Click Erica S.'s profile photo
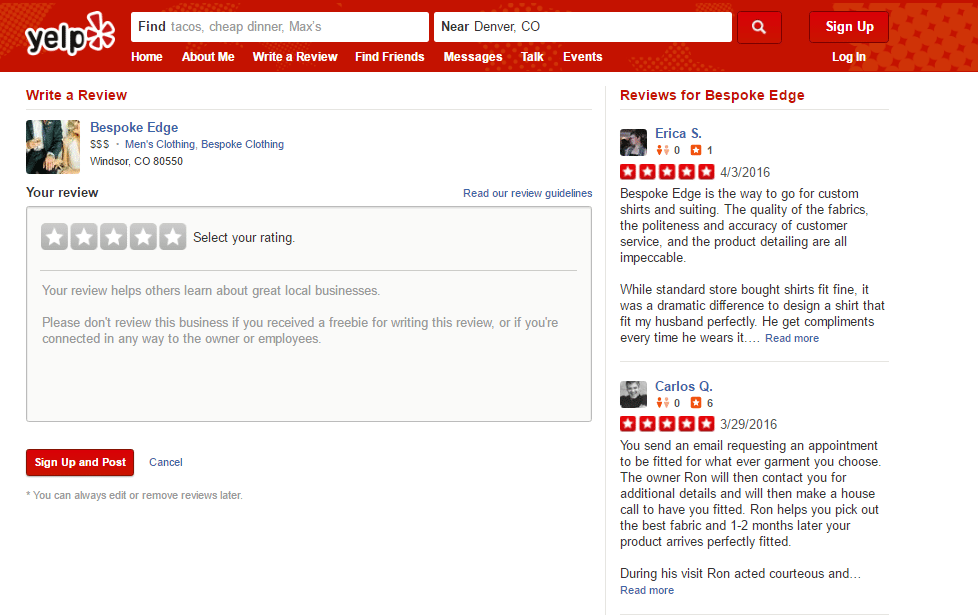Viewport: 978px width, 615px height. click(x=633, y=142)
